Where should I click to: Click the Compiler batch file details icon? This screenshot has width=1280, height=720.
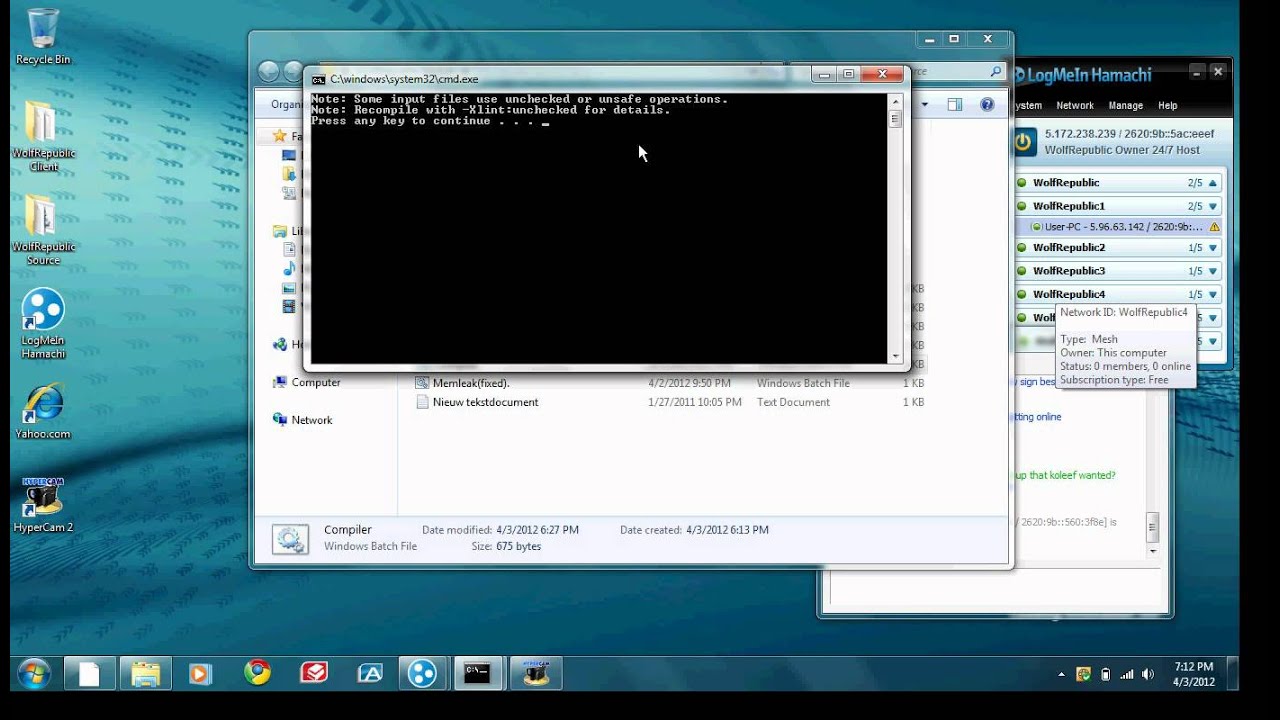tap(290, 539)
